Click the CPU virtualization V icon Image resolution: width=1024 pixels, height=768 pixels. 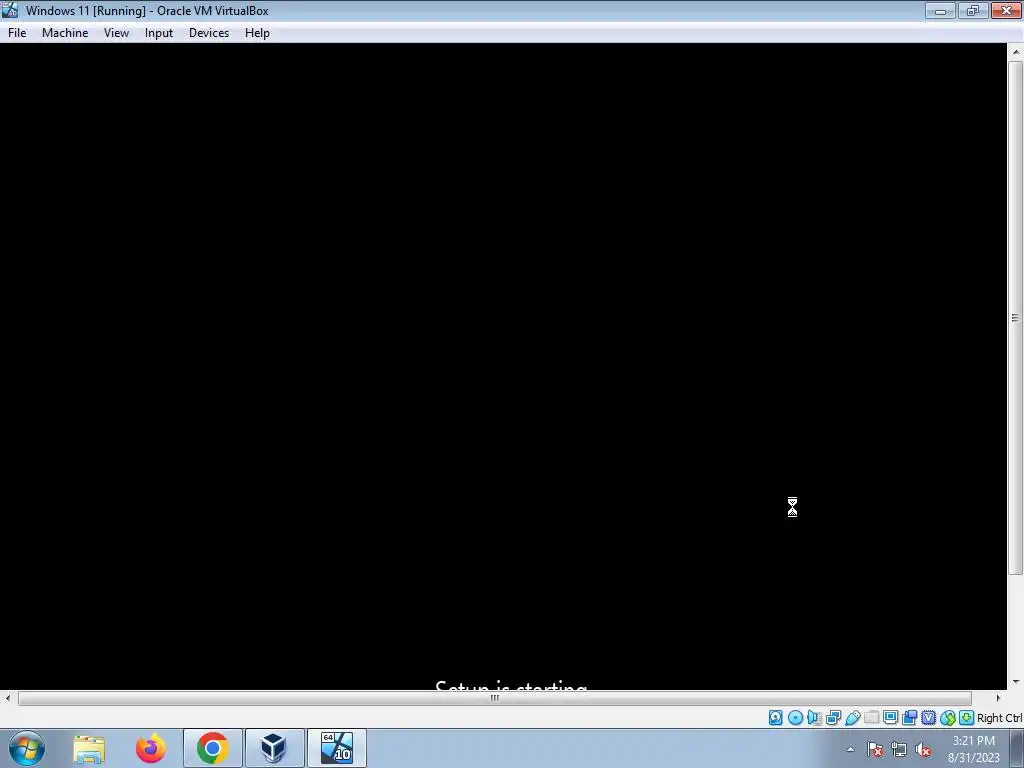click(928, 718)
